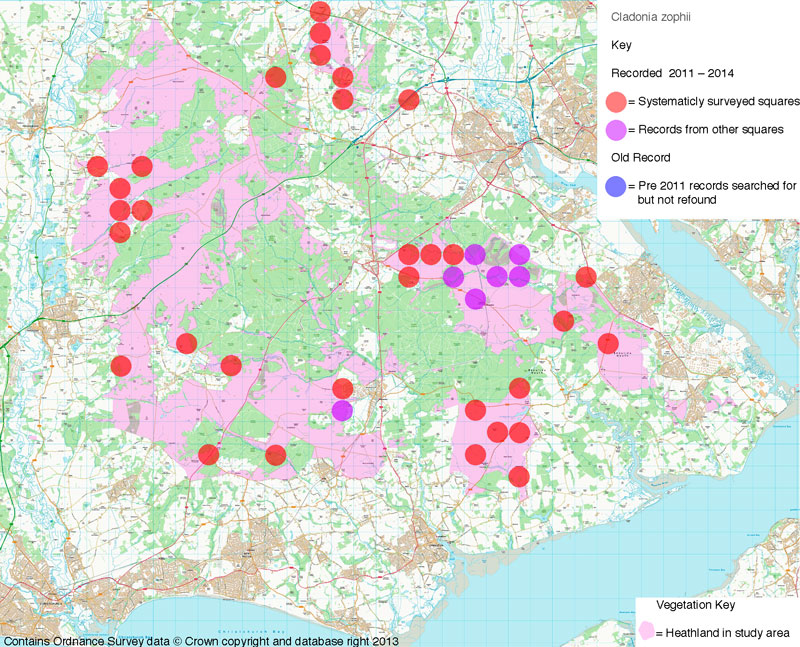Screen dimensions: 800x647
Task: Select the bottom-left-most red marker on the map
Action: (209, 455)
